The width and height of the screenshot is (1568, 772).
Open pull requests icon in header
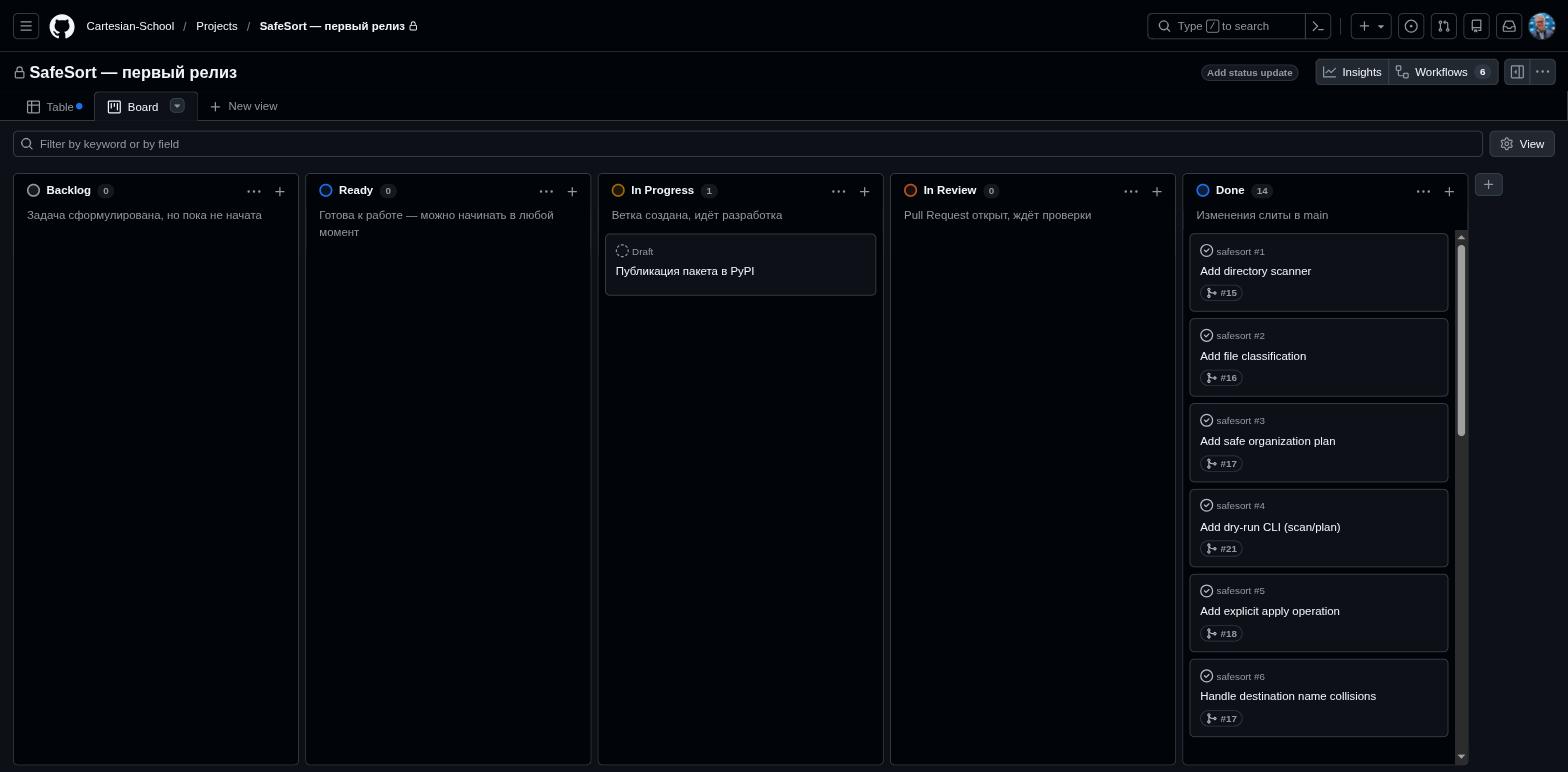(x=1444, y=26)
